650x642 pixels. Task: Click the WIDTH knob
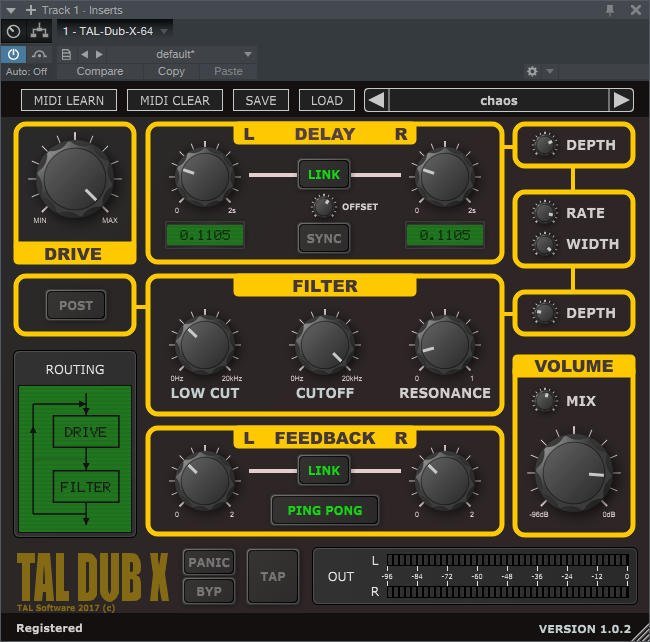(544, 244)
